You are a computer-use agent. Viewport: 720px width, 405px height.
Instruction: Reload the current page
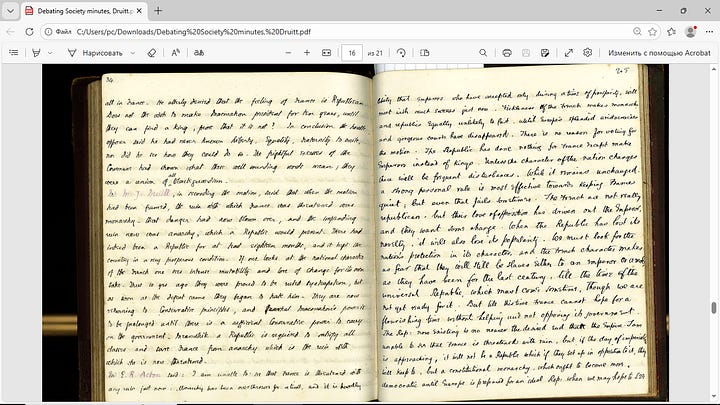click(29, 32)
